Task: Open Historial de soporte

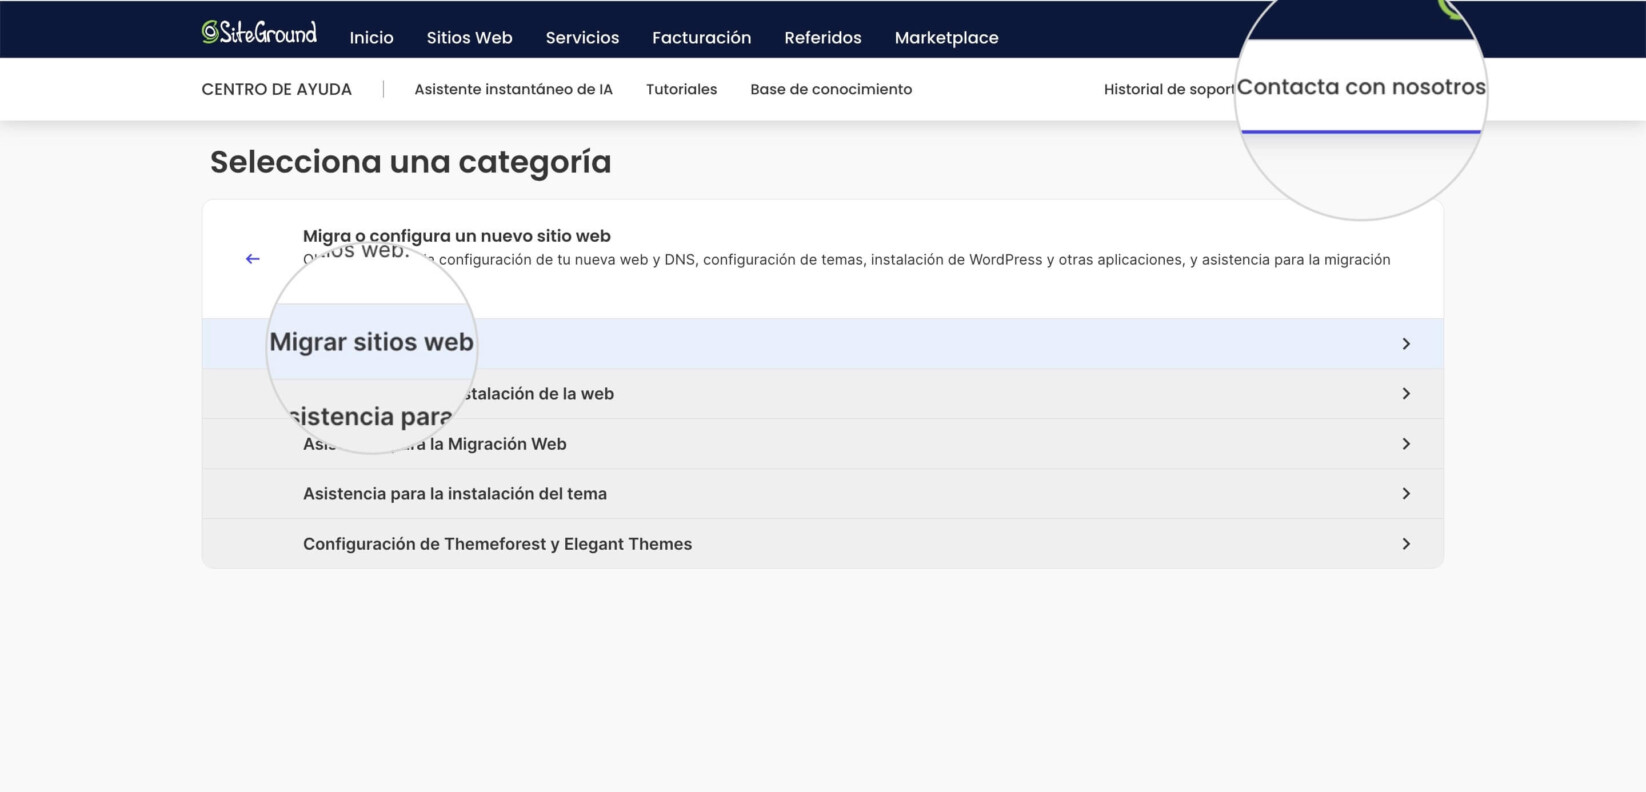Action: [1169, 89]
